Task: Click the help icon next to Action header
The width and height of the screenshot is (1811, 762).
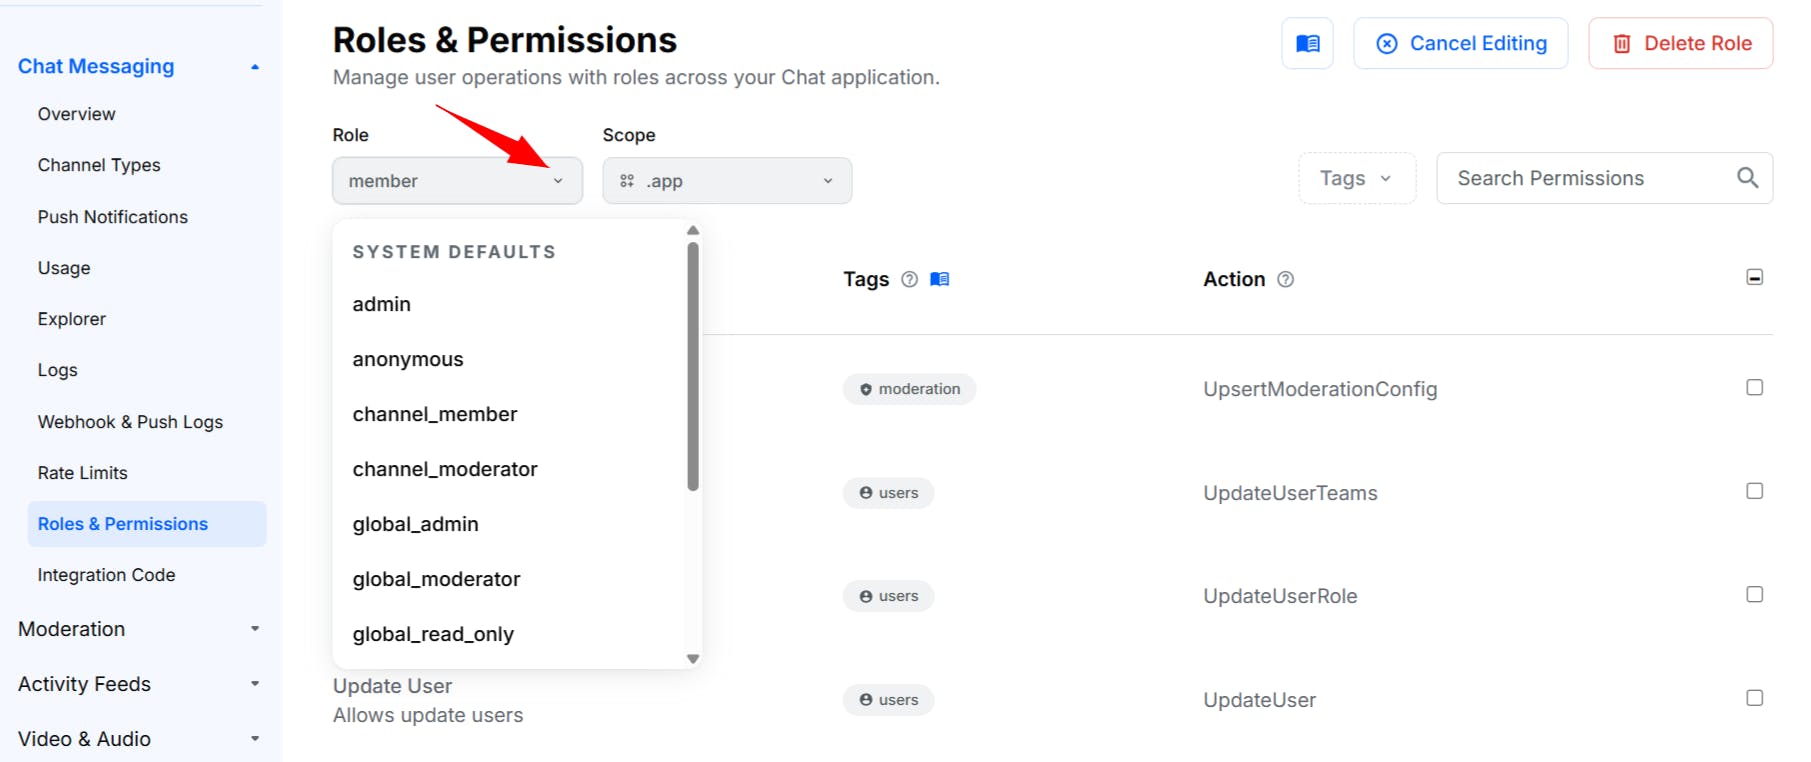Action: click(x=1286, y=279)
